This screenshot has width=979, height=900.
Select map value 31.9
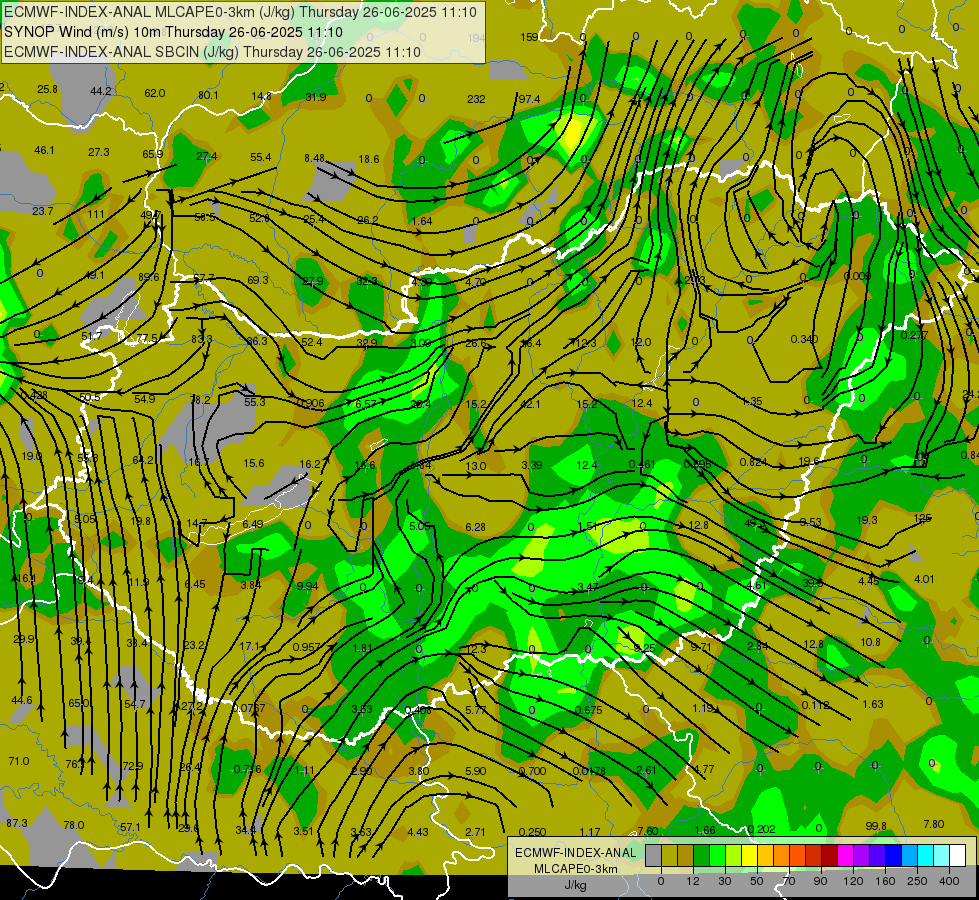315,97
